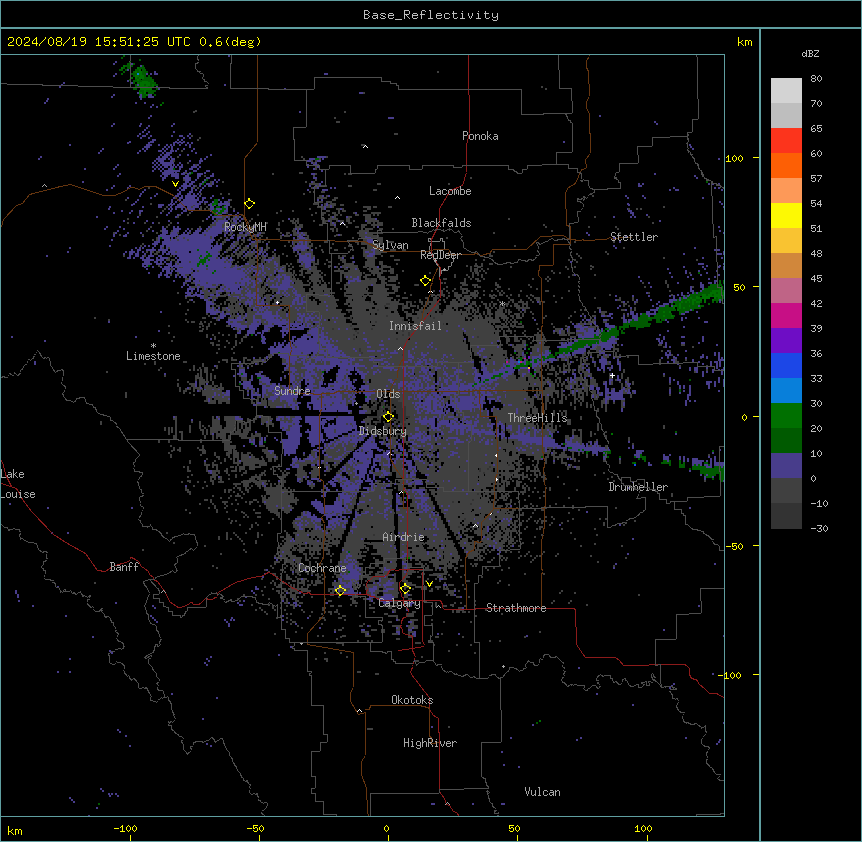The width and height of the screenshot is (862, 842).
Task: Click the ThreeHills label
Action: click(x=537, y=418)
